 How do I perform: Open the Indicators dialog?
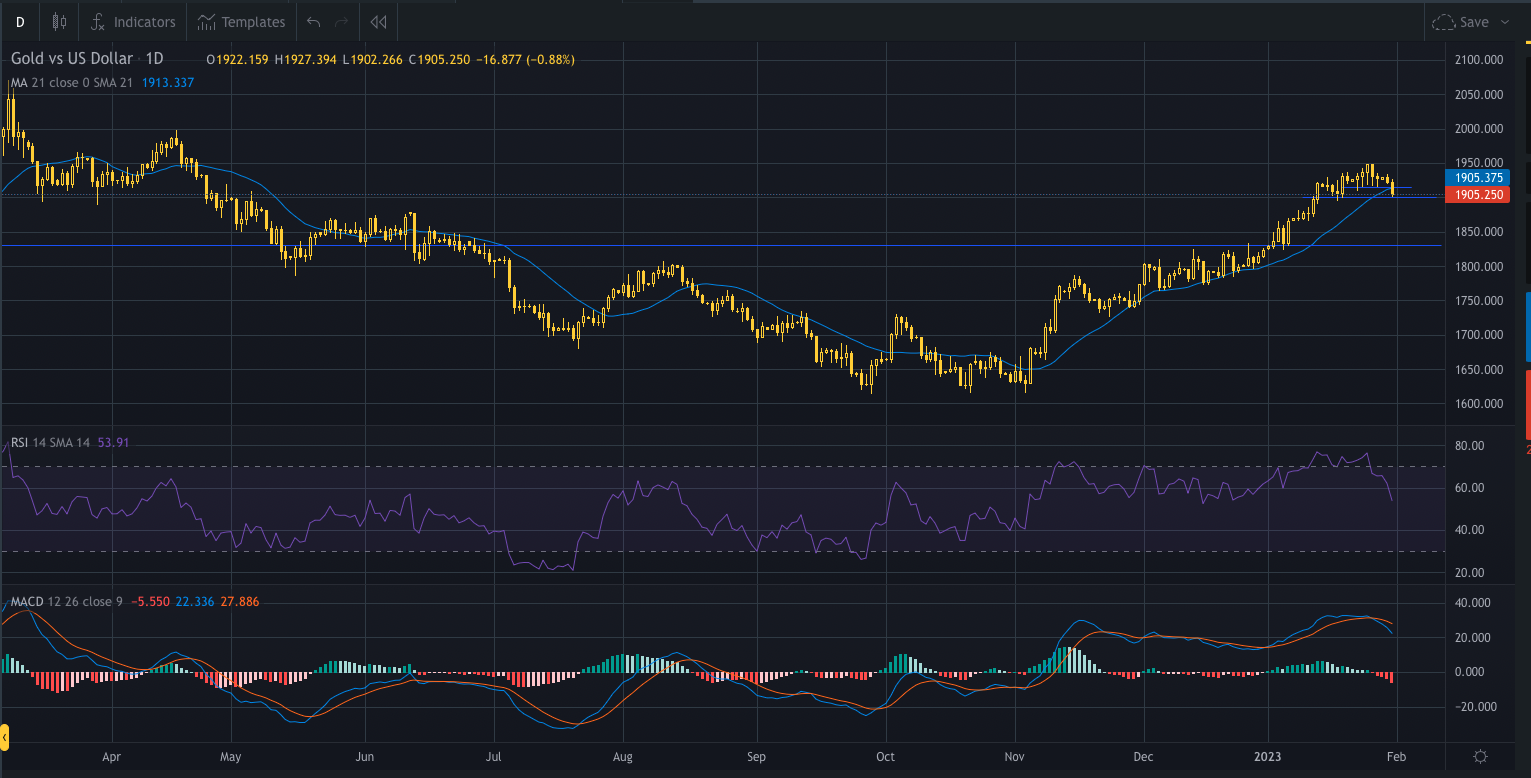click(x=133, y=21)
